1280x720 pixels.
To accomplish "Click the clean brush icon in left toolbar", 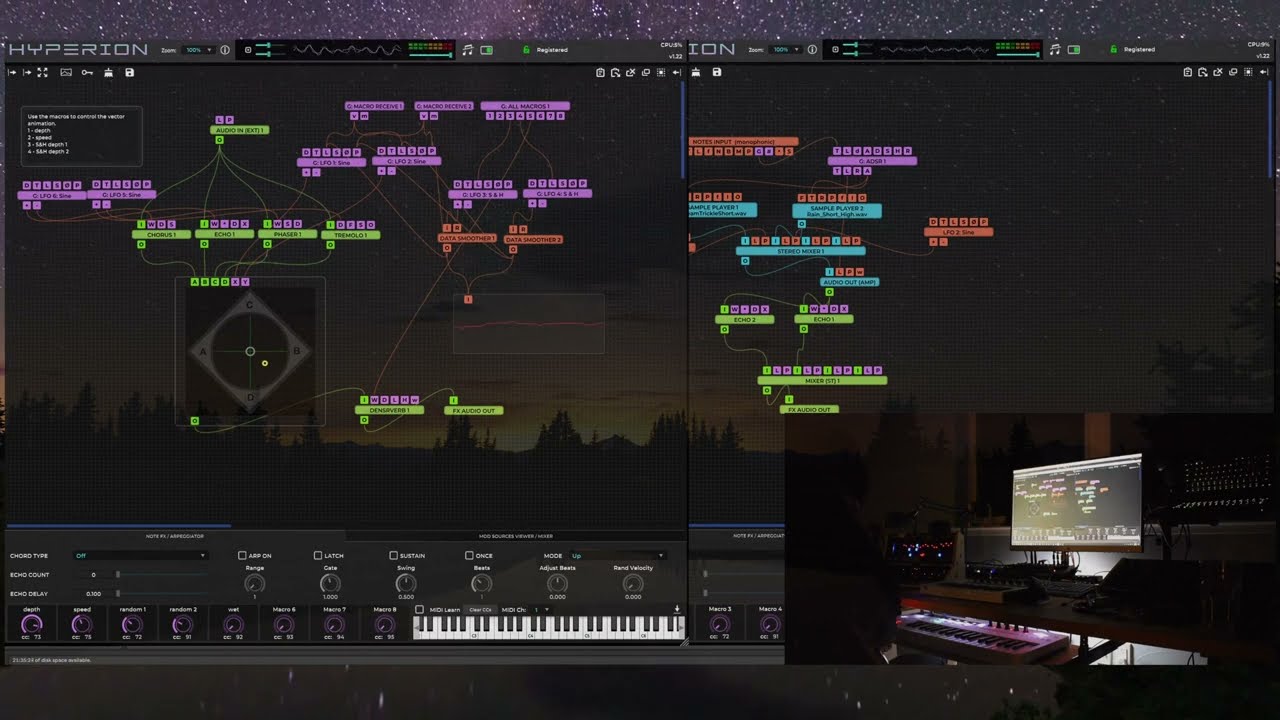I will tap(108, 72).
